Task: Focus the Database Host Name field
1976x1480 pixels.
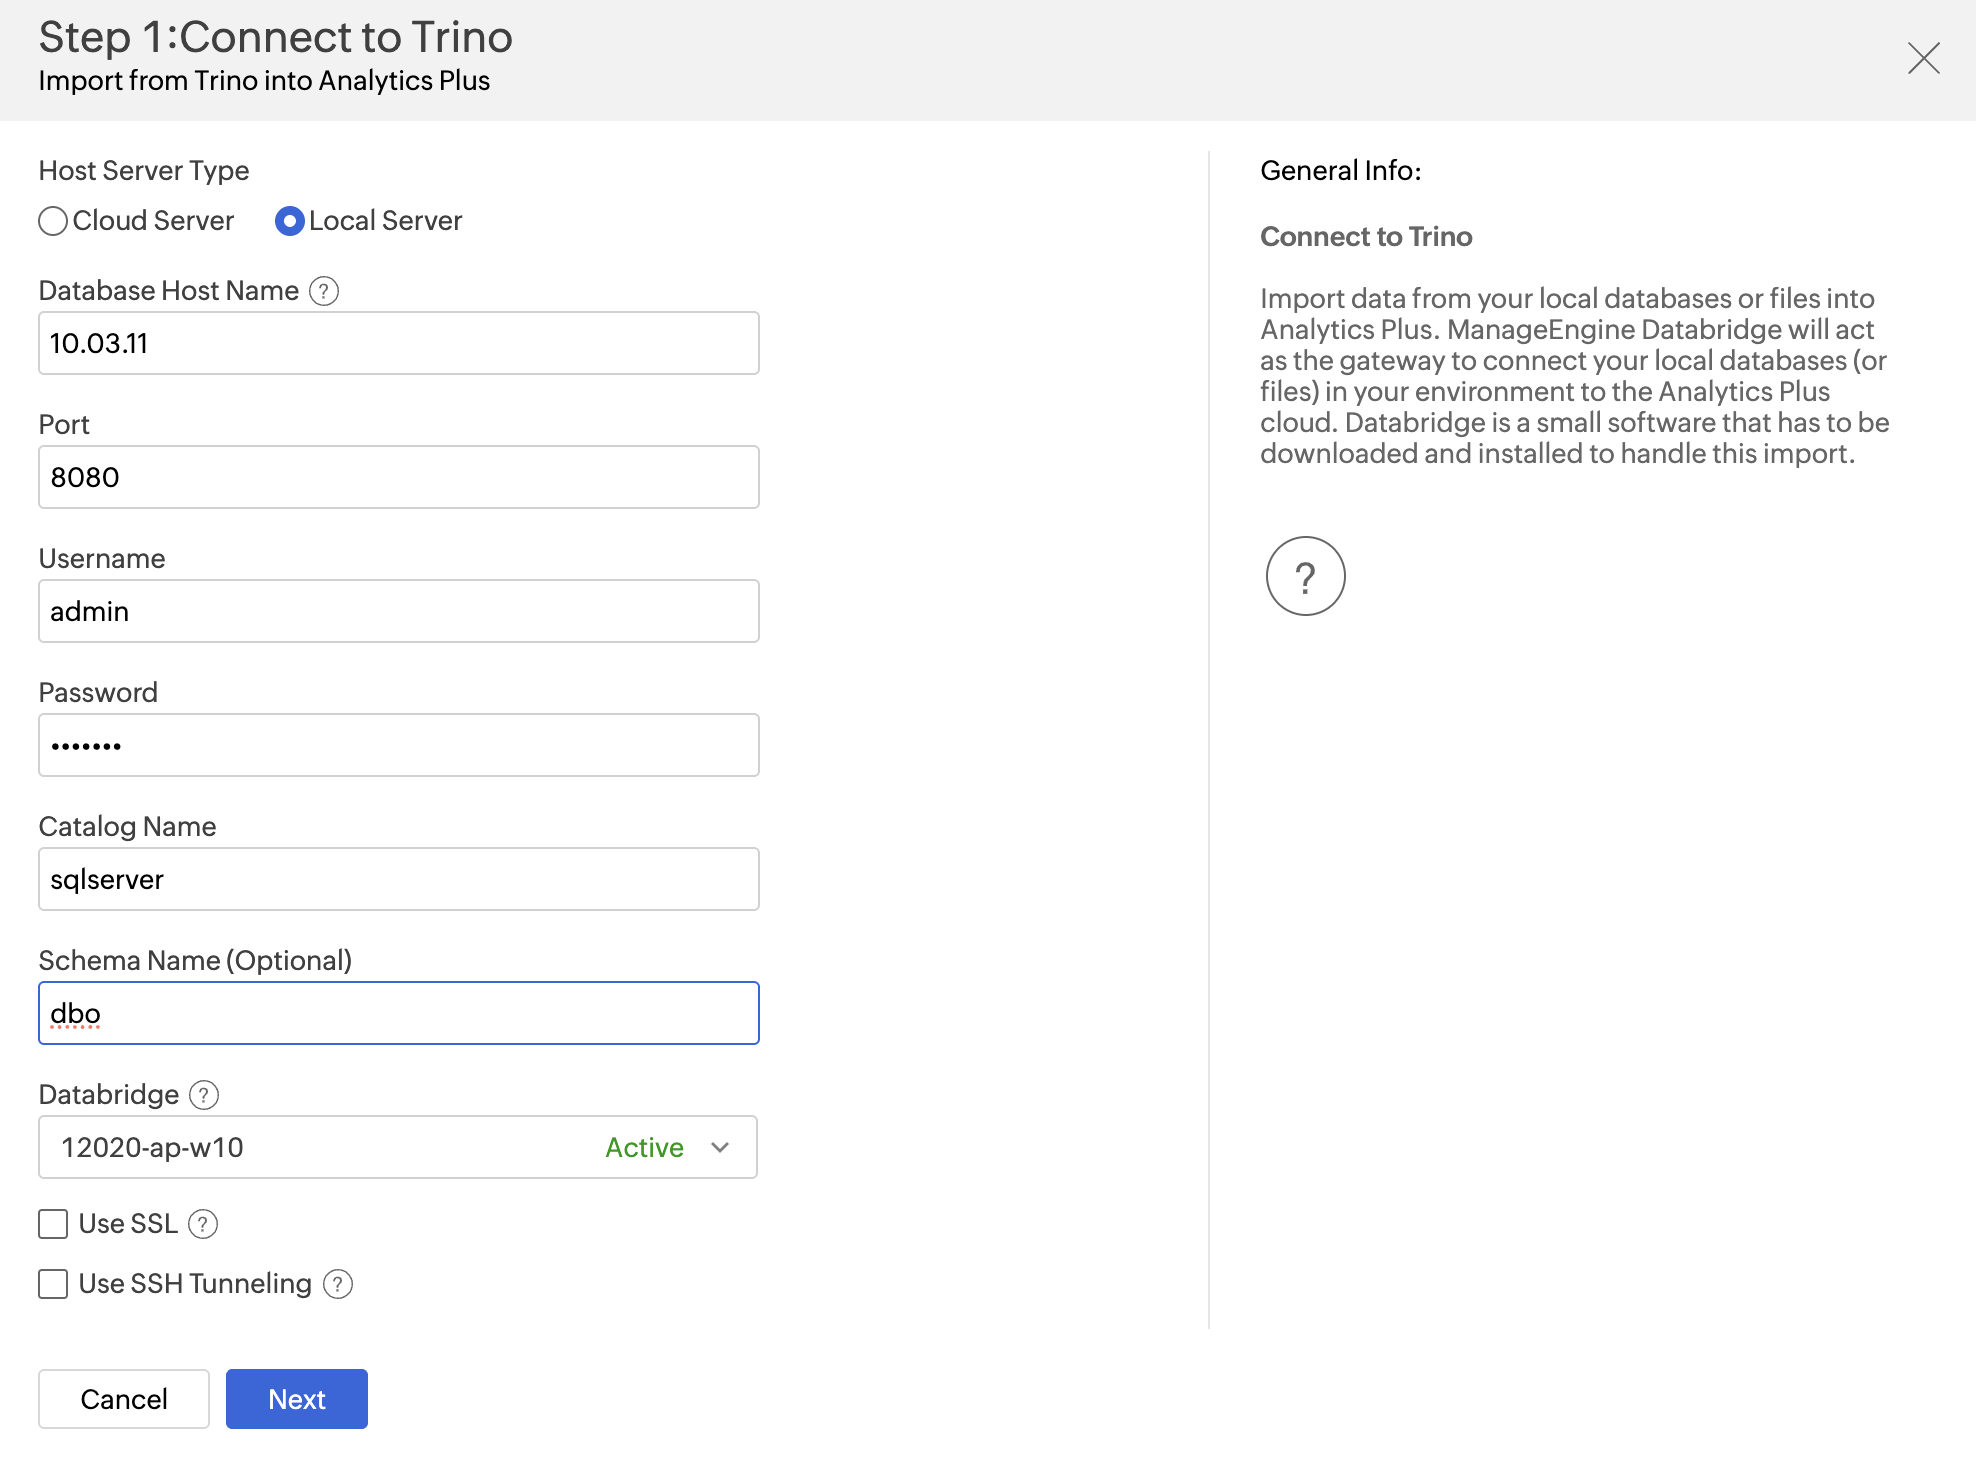Action: pyautogui.click(x=399, y=343)
